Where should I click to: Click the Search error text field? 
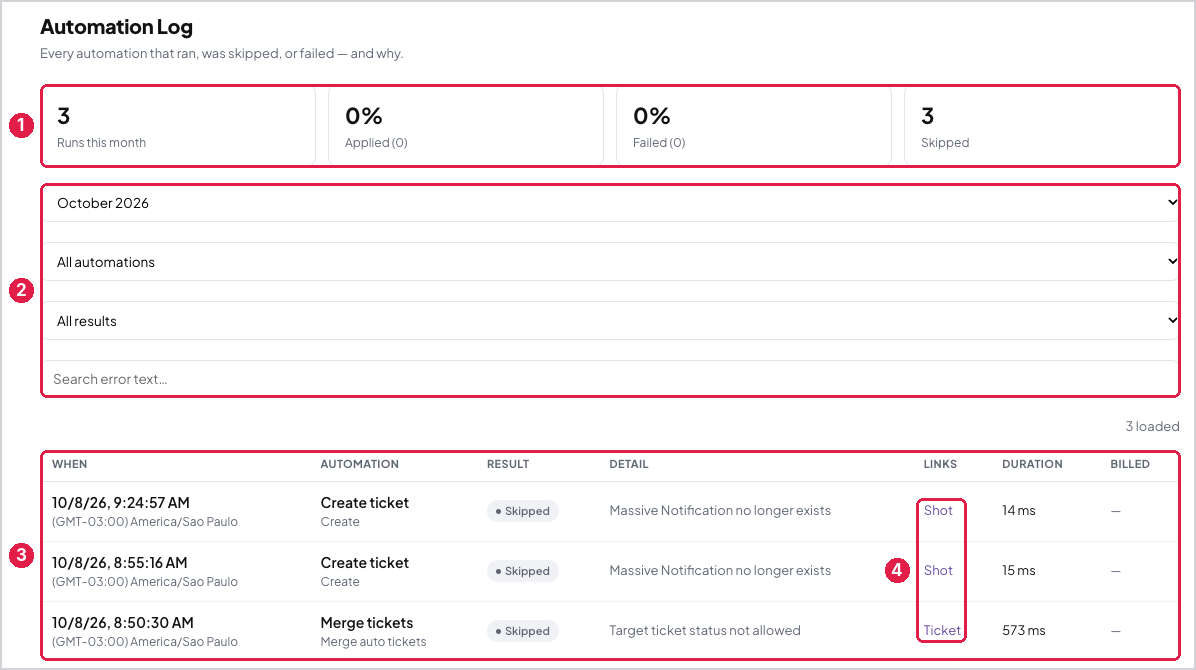[x=610, y=378]
